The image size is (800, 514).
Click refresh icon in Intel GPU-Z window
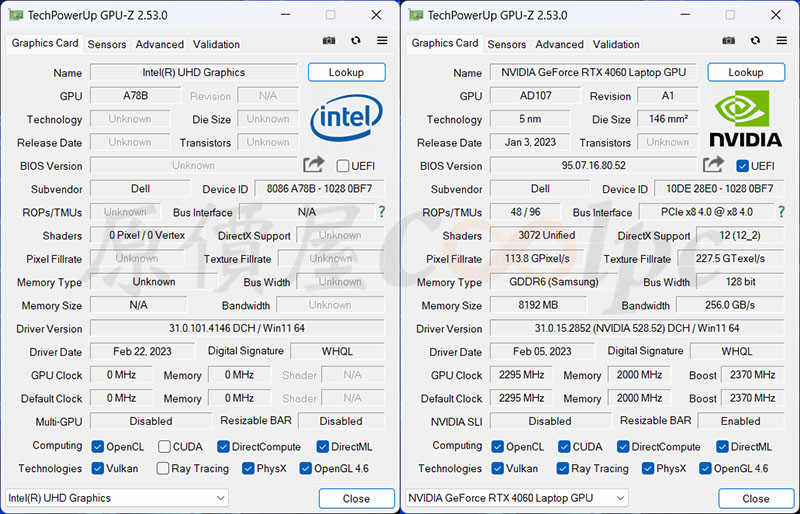pos(356,40)
